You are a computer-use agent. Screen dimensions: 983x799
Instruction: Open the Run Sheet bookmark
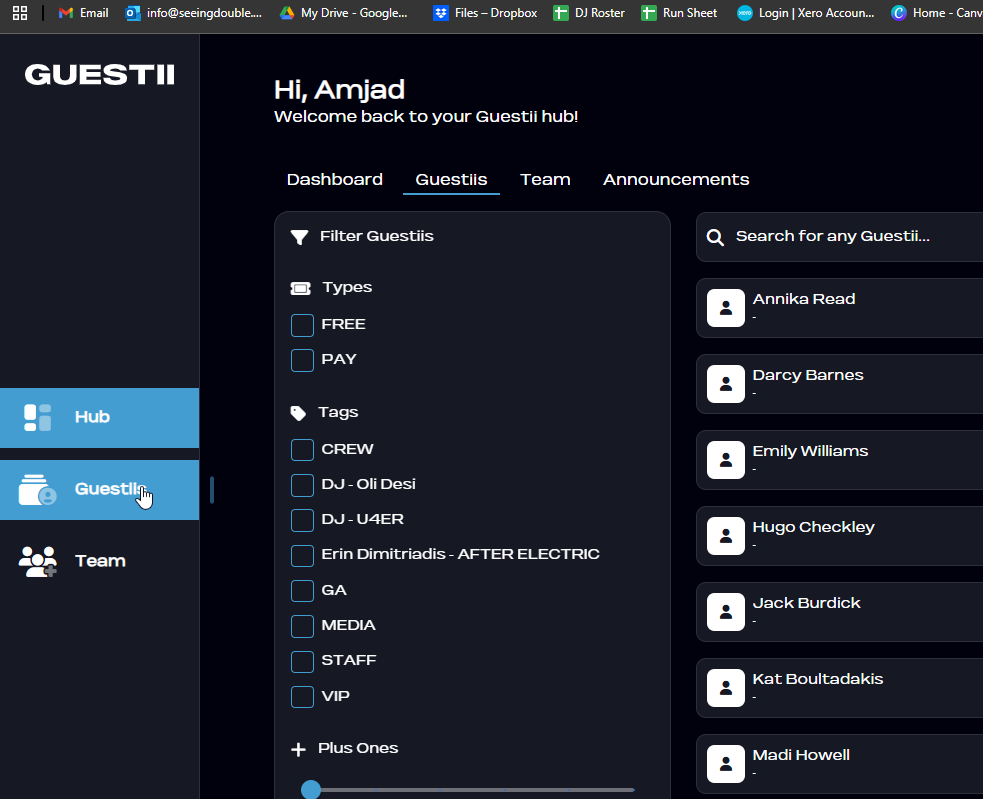click(x=679, y=13)
